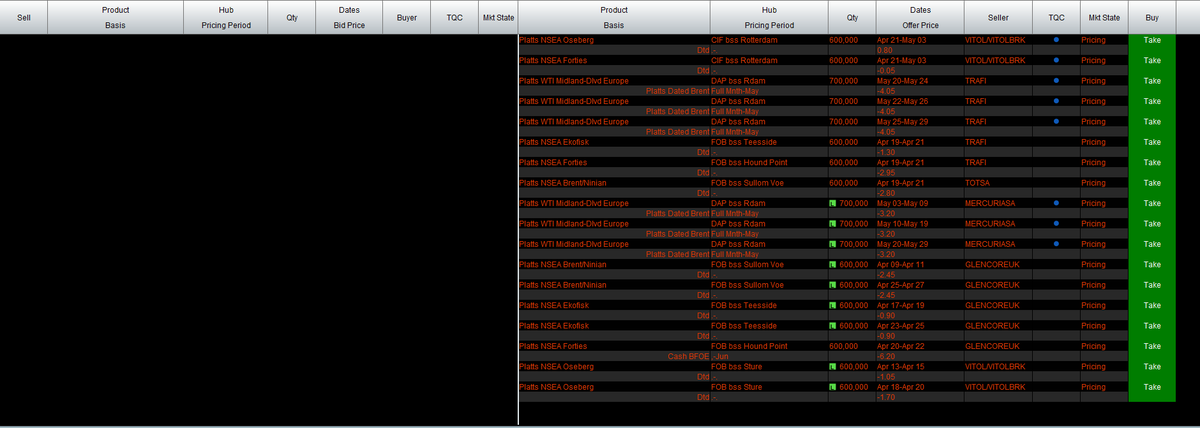The width and height of the screenshot is (1200, 428).
Task: Select GLENCOREUK seller on Apr 09-Apr 11 row
Action: click(992, 264)
